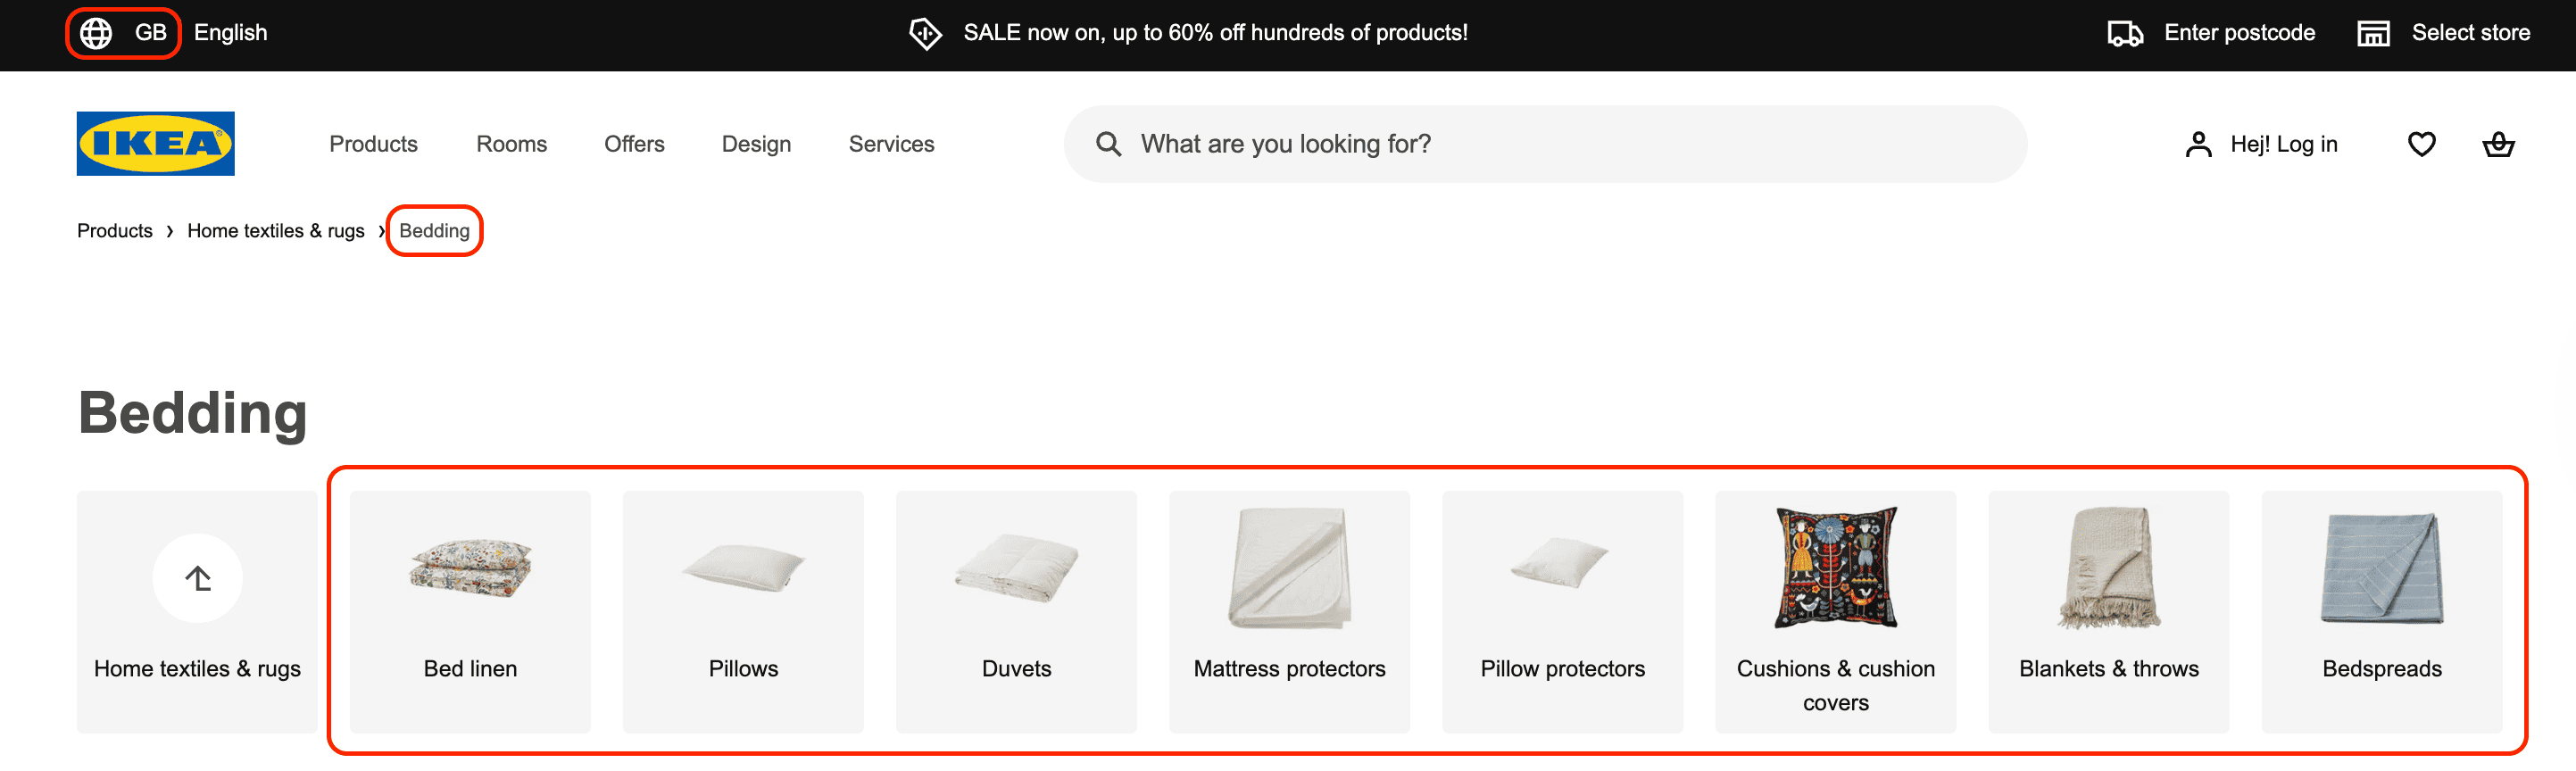Open the favourites heart icon
Screen dimensions: 2576x771
point(2422,143)
